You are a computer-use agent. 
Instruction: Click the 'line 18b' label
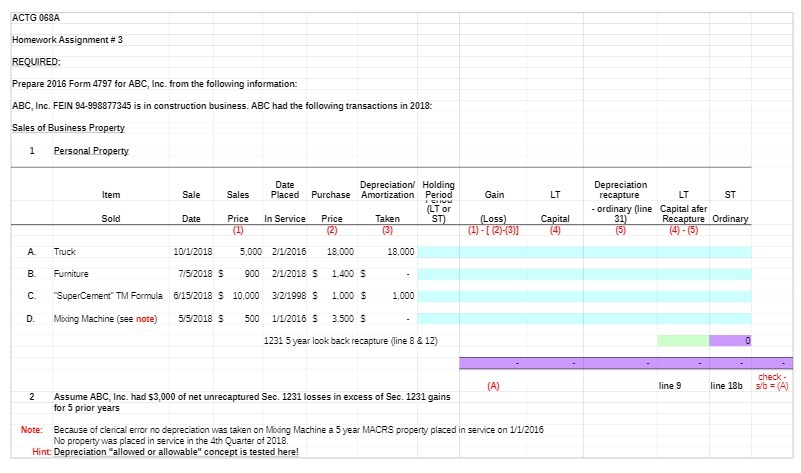click(x=726, y=386)
